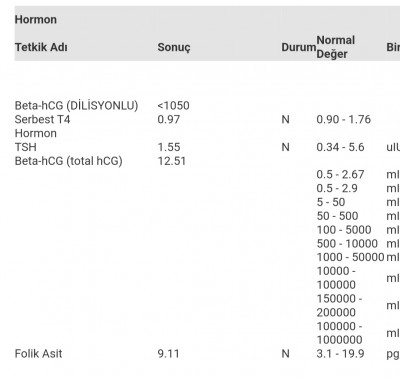Click the 0.97 Serbest T4 result
Viewport: 400px width, 379px height.
[169, 119]
